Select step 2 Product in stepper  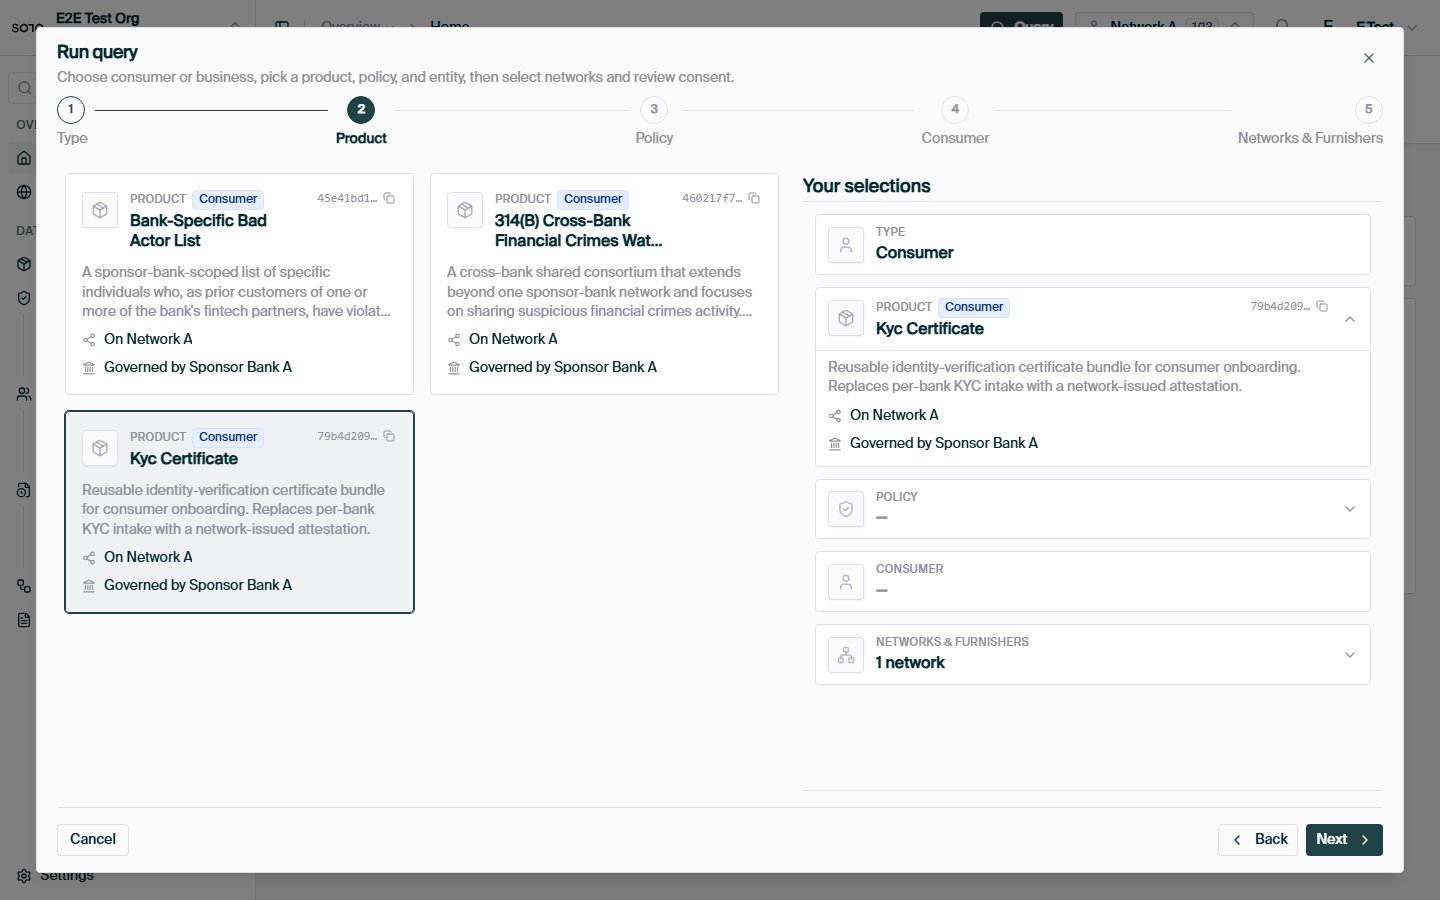pyautogui.click(x=361, y=109)
